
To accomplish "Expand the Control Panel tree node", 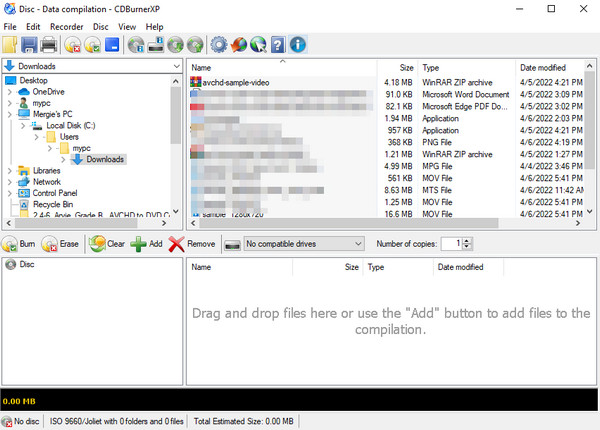I will 10,193.
